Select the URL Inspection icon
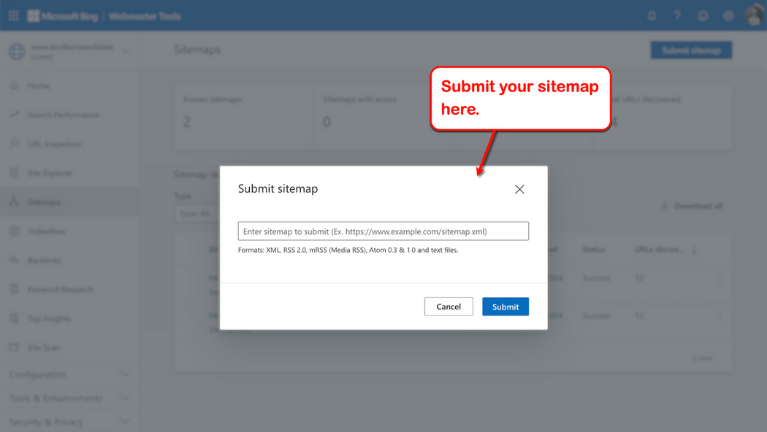 14,144
